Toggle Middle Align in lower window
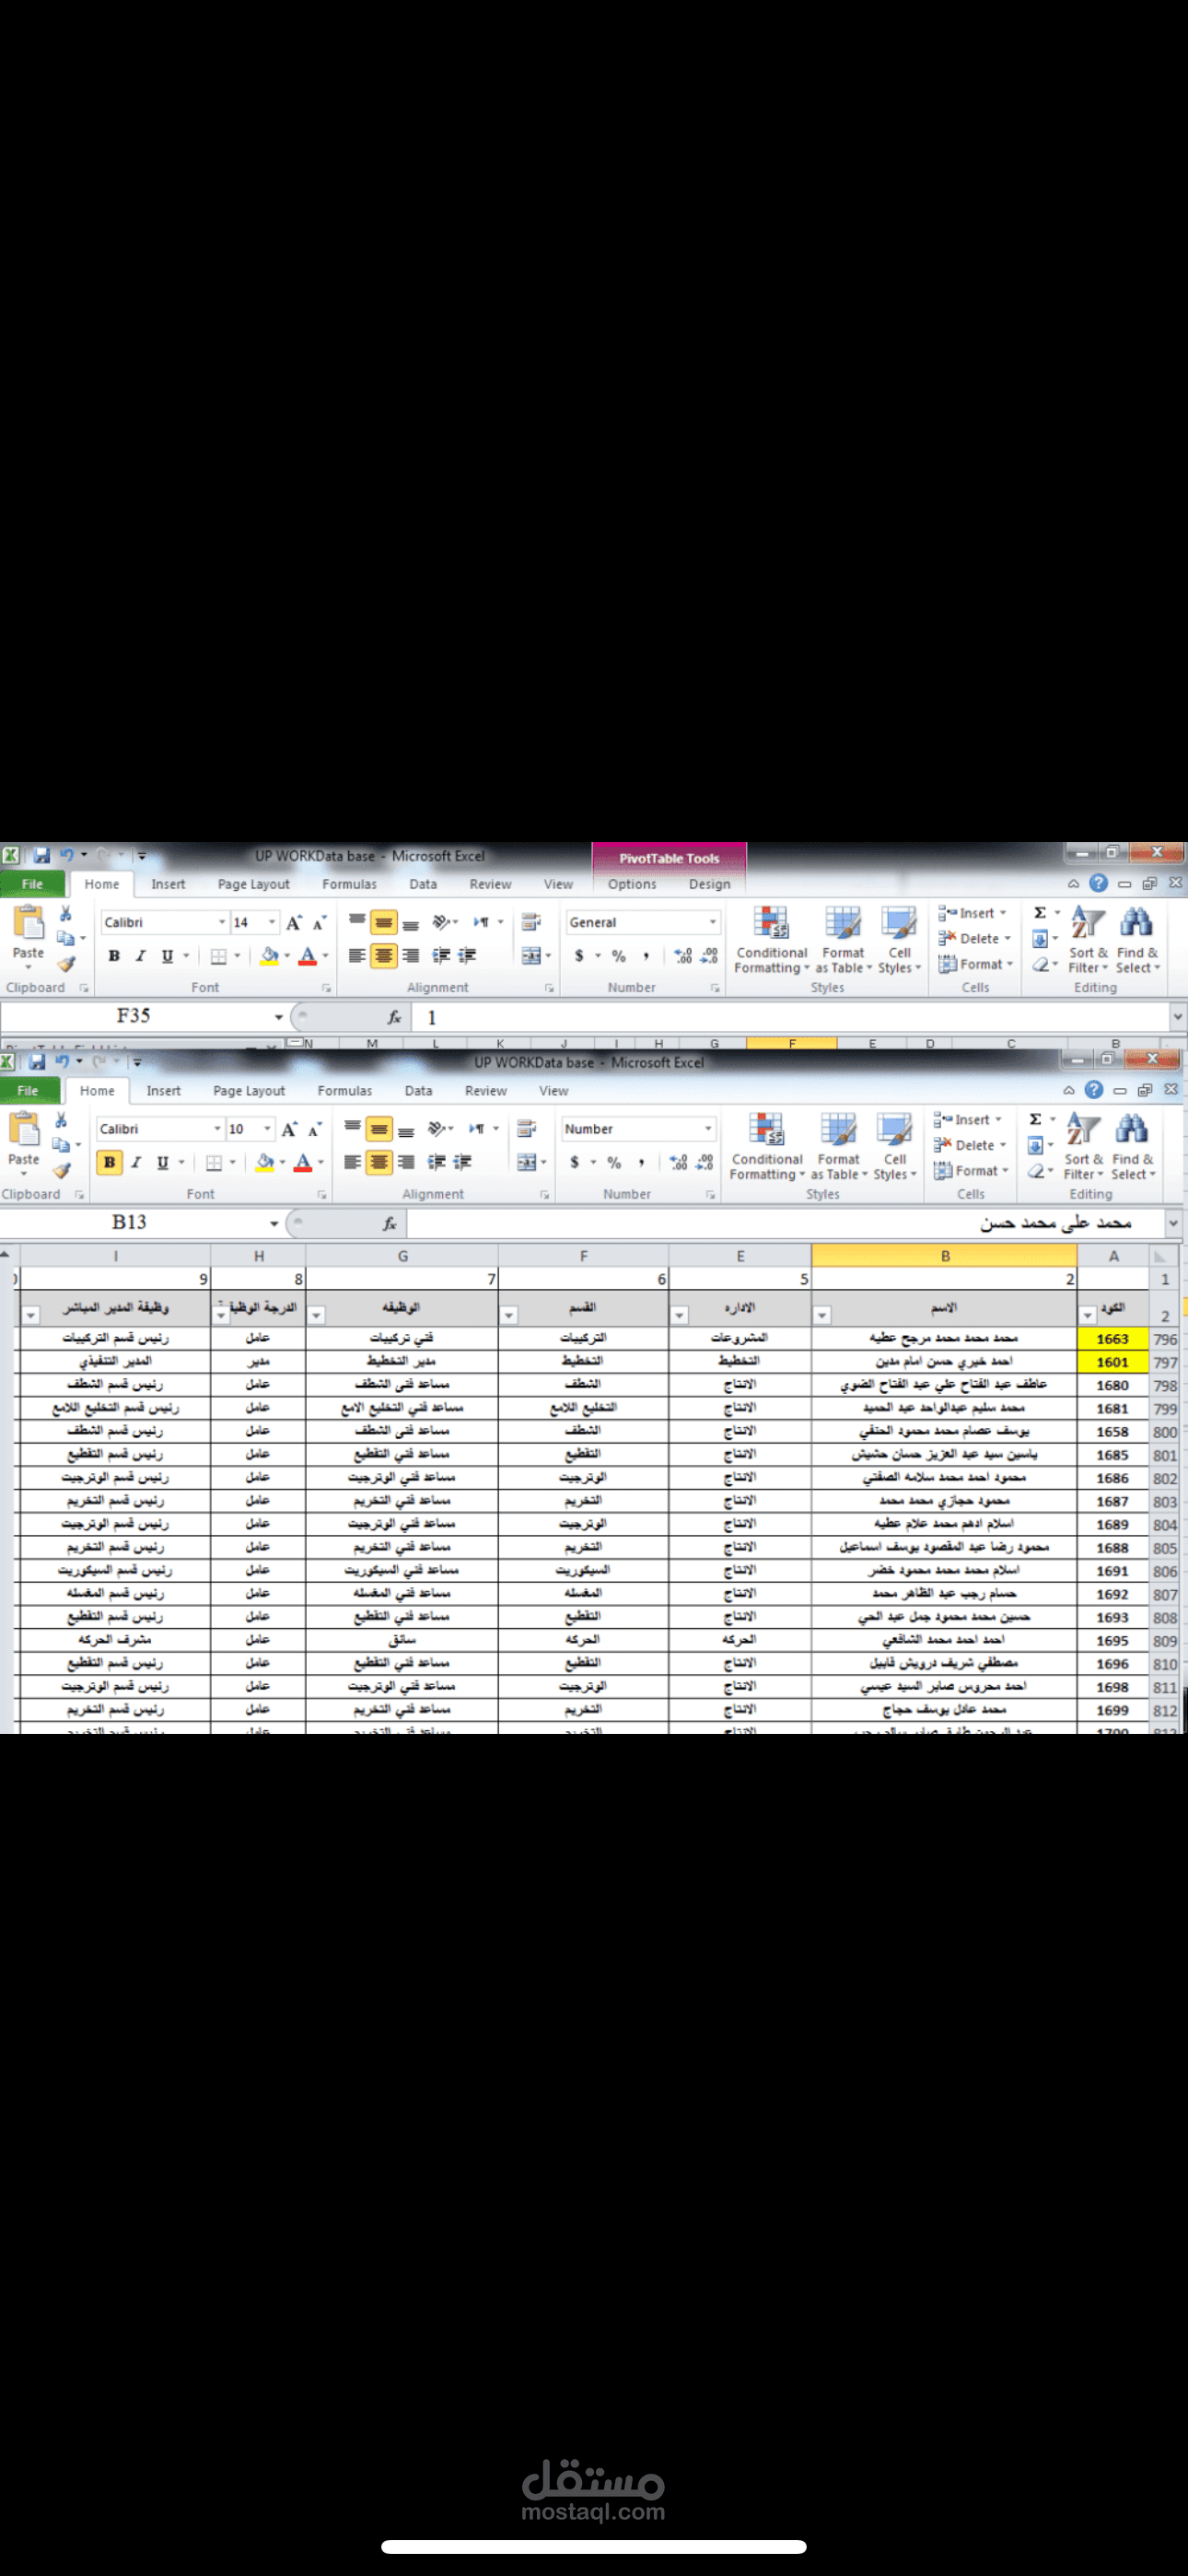The height and width of the screenshot is (2576, 1188). click(379, 1130)
